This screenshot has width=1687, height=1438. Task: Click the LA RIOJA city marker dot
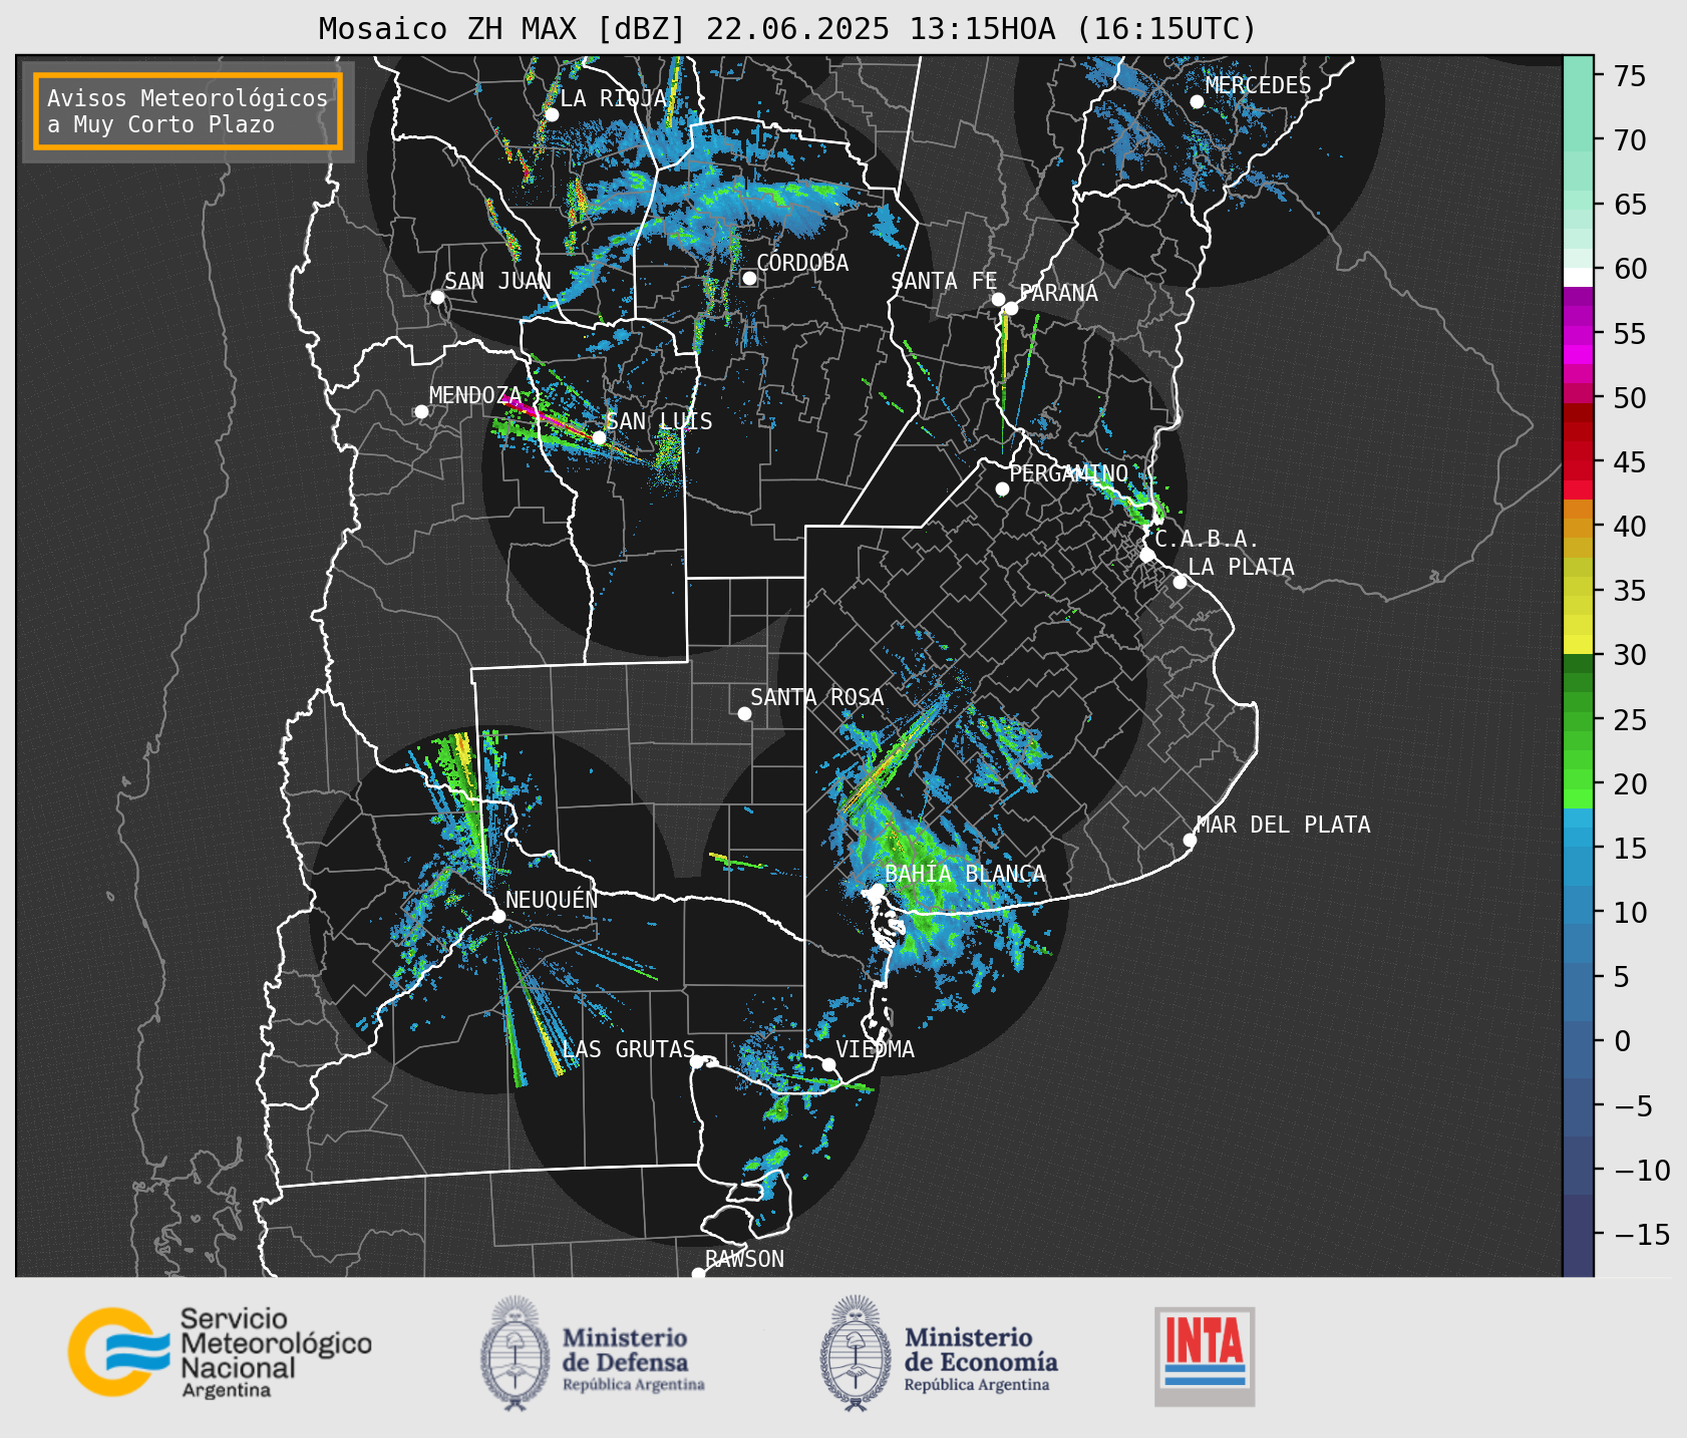pyautogui.click(x=551, y=115)
